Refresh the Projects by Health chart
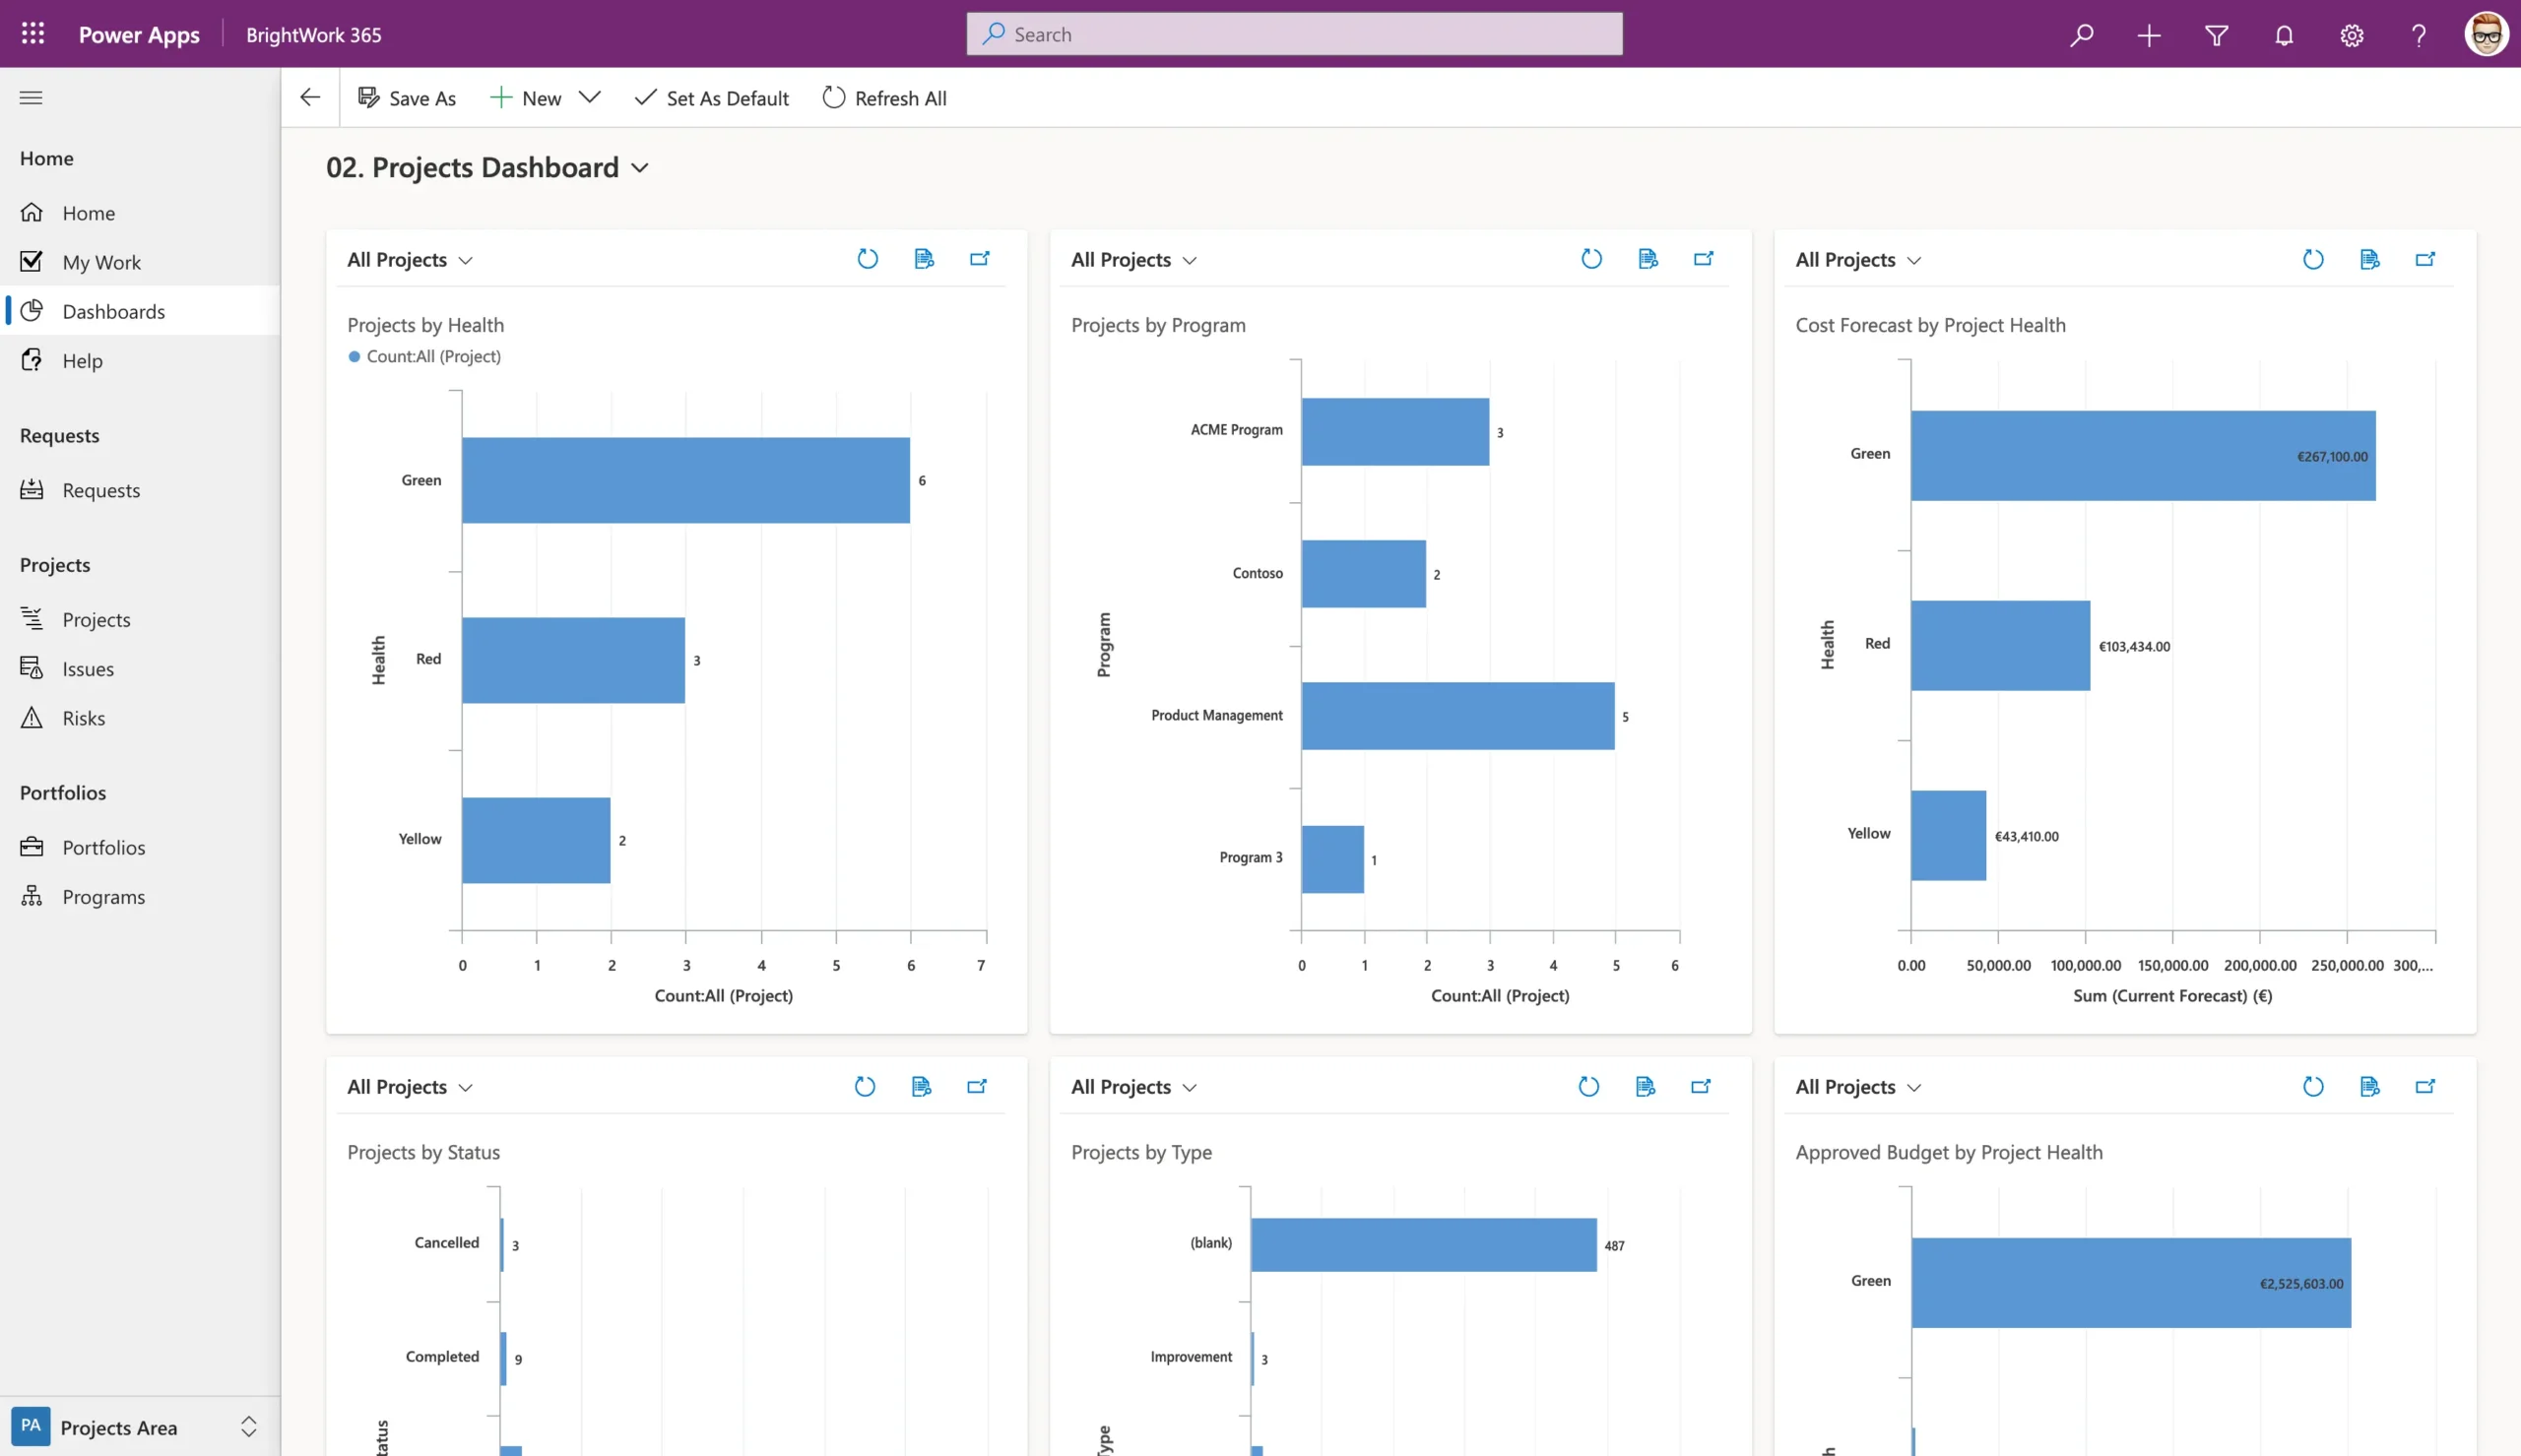This screenshot has width=2521, height=1456. (x=867, y=258)
